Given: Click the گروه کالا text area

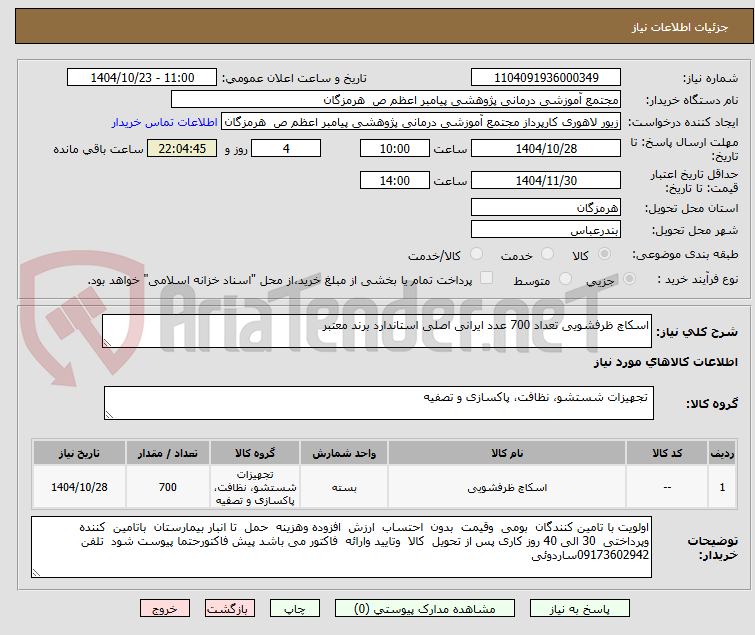Looking at the screenshot, I should click(x=378, y=403).
